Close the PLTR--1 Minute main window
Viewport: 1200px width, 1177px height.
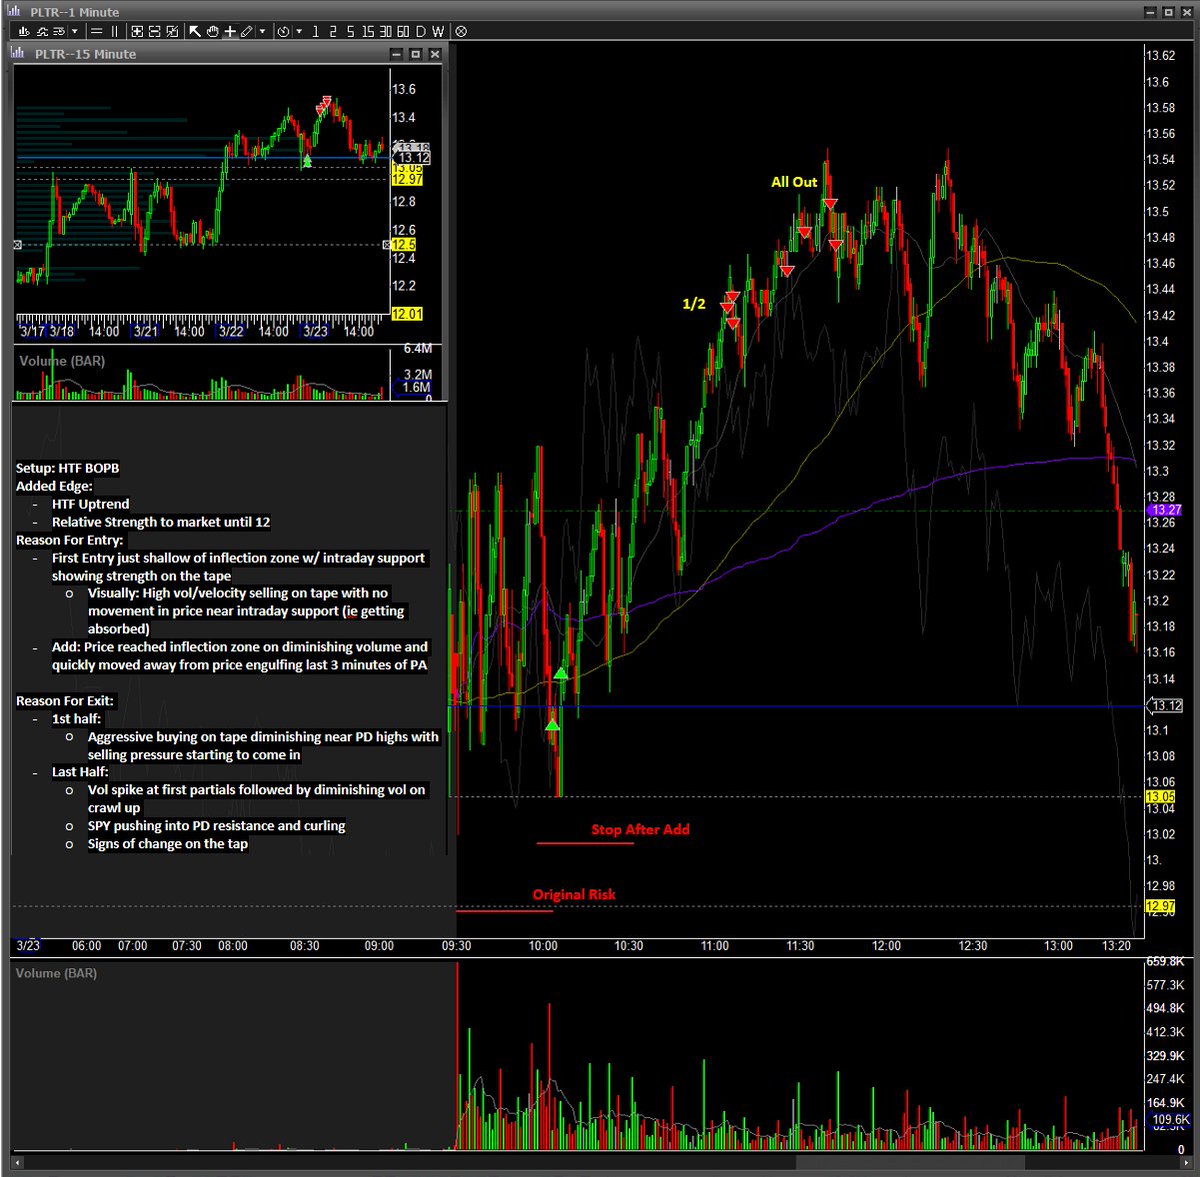[x=1187, y=12]
